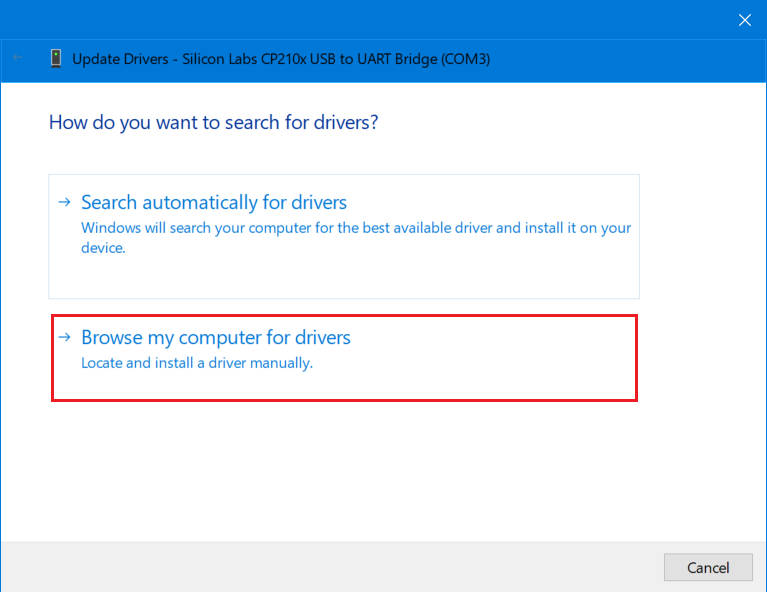Image resolution: width=767 pixels, height=592 pixels.
Task: Click the blank white area below Browse option
Action: [x=380, y=470]
